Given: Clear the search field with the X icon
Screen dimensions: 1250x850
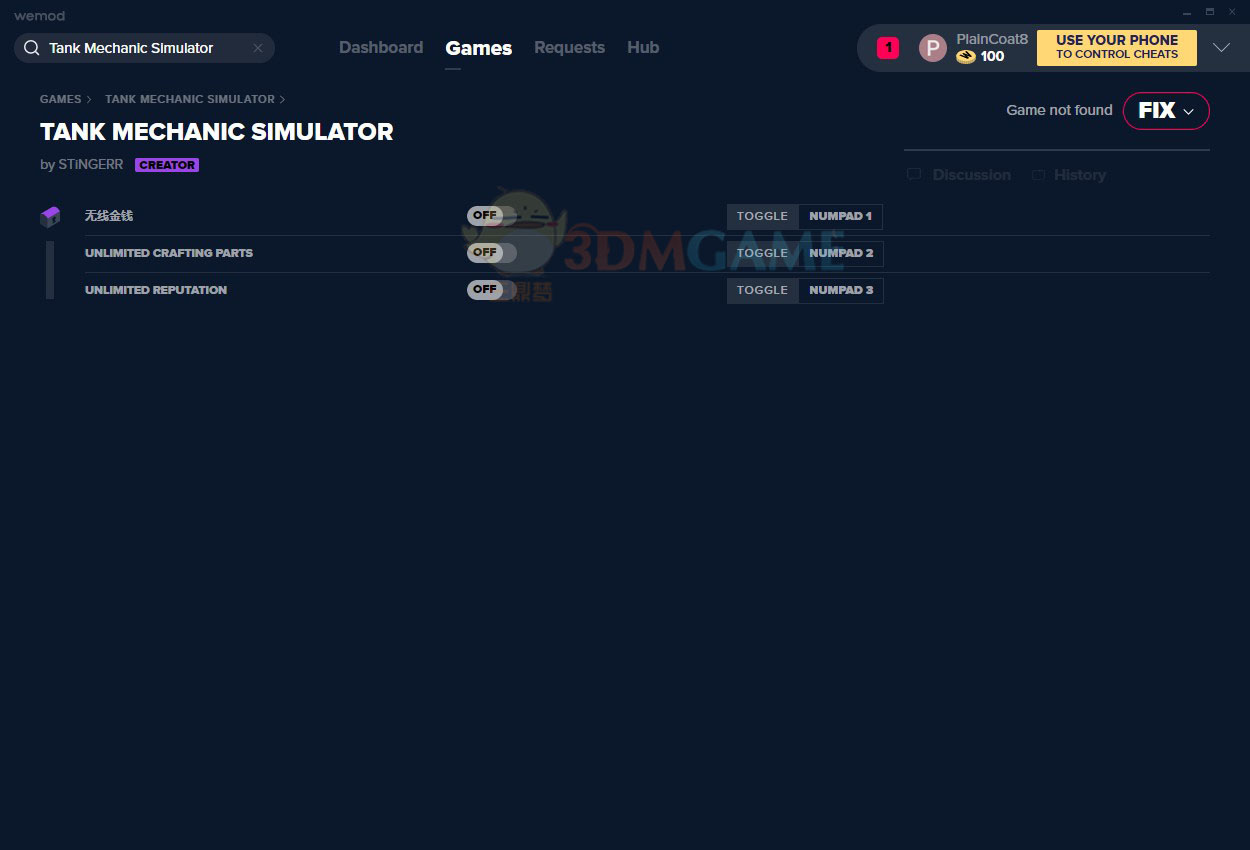Looking at the screenshot, I should (x=258, y=48).
